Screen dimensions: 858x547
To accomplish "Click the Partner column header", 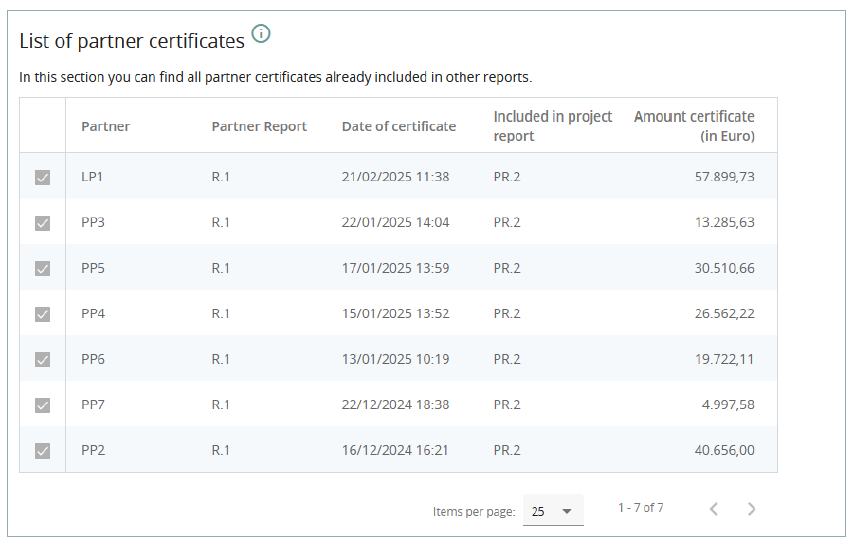I will pos(105,126).
